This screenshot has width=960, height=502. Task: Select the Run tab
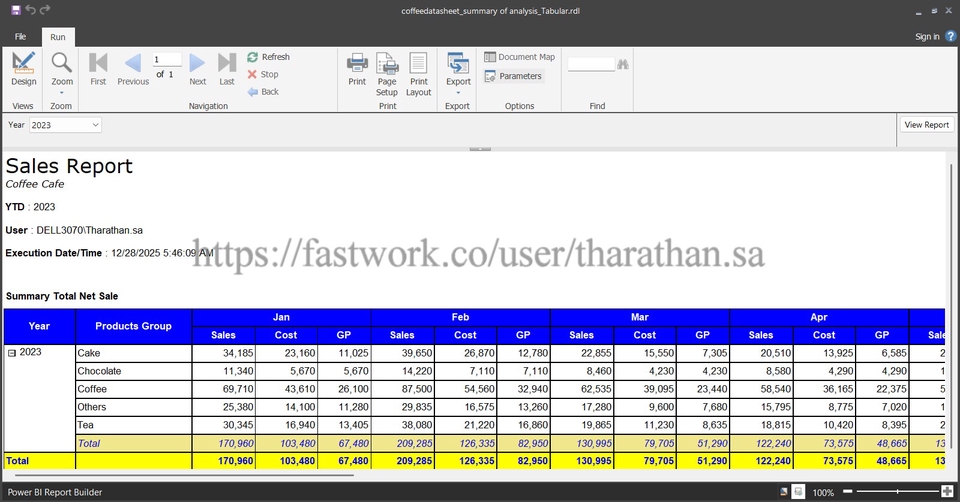[x=58, y=36]
